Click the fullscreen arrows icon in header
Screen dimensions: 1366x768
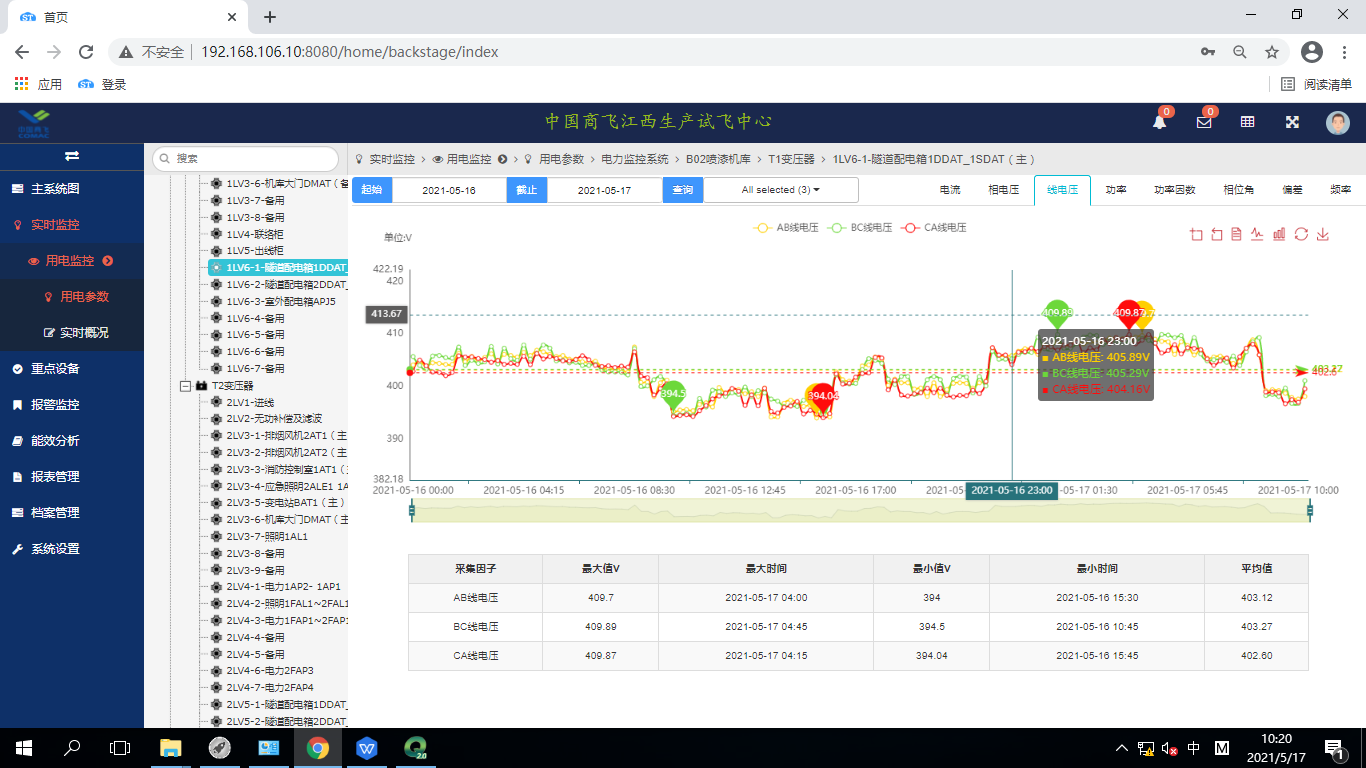(x=1292, y=122)
